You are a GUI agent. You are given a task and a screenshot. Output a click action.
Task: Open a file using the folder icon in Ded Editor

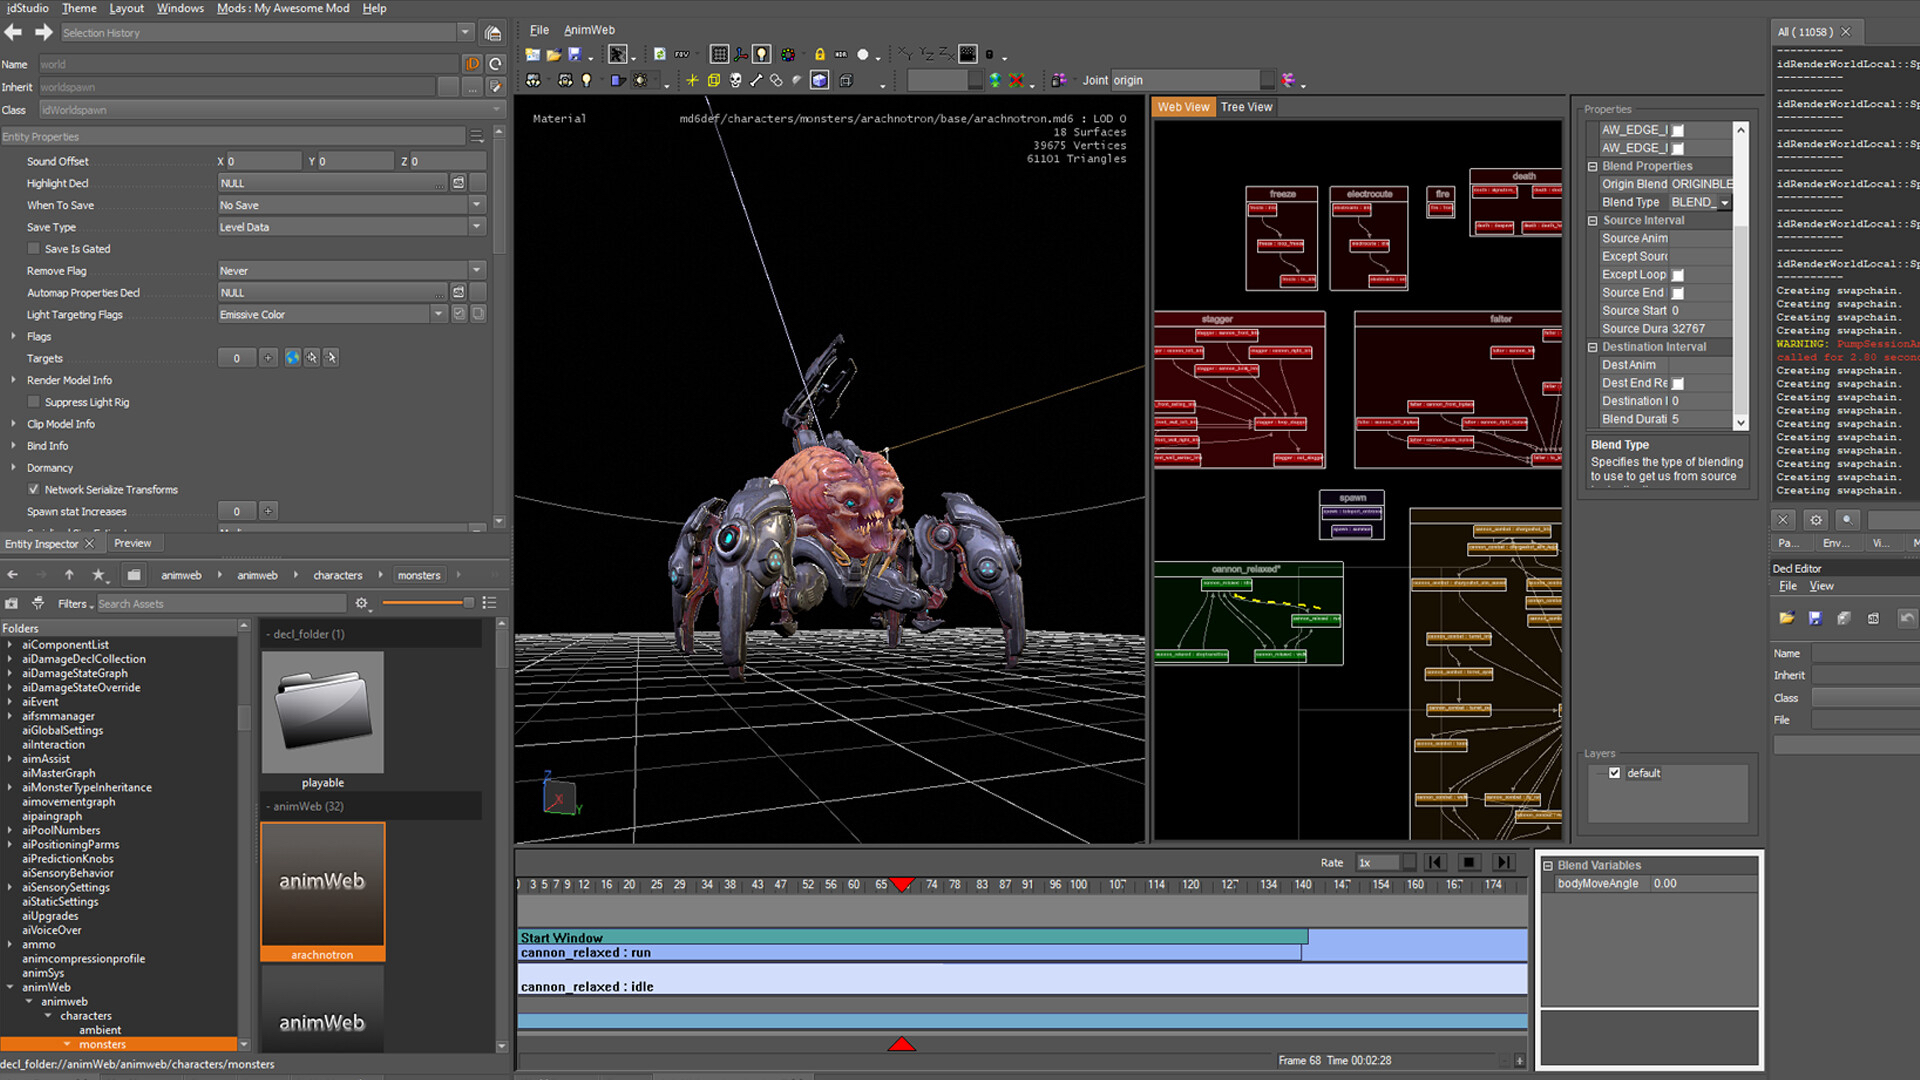pos(1789,617)
